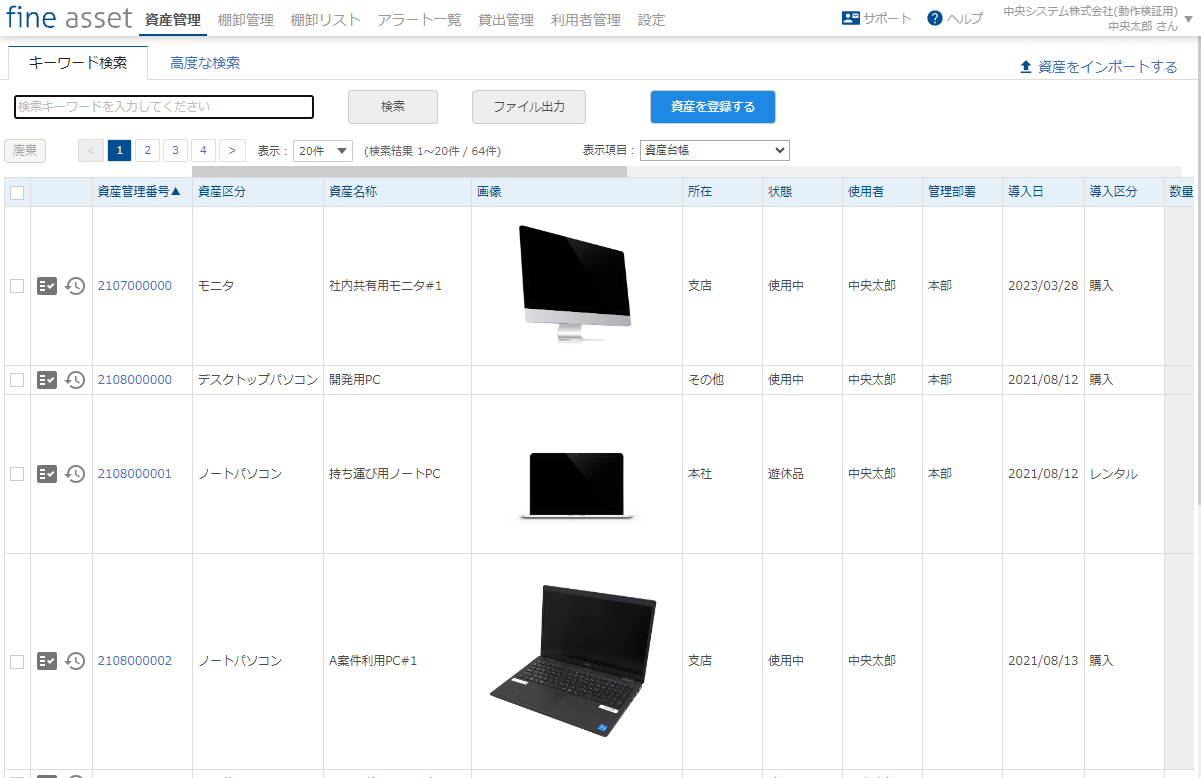Check the checkbox on the モニタ row
Screen dimensions: 1201x778
point(16,285)
